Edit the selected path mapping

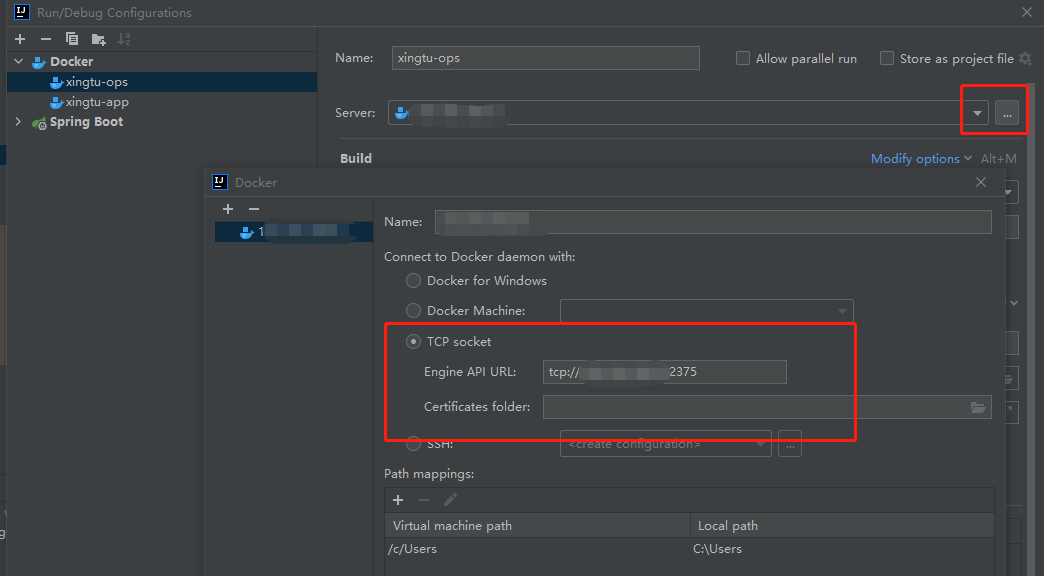(x=449, y=500)
